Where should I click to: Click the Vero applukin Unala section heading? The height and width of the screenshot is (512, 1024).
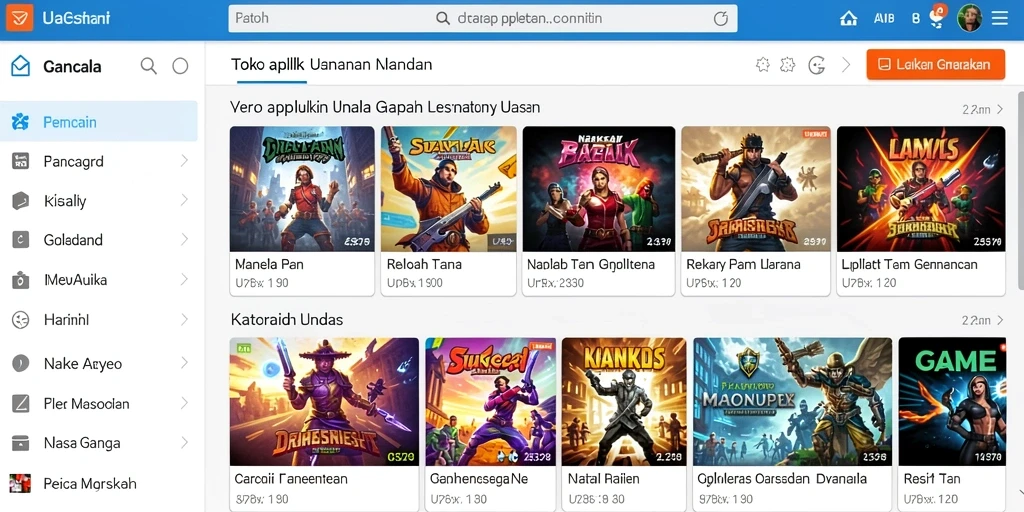385,107
